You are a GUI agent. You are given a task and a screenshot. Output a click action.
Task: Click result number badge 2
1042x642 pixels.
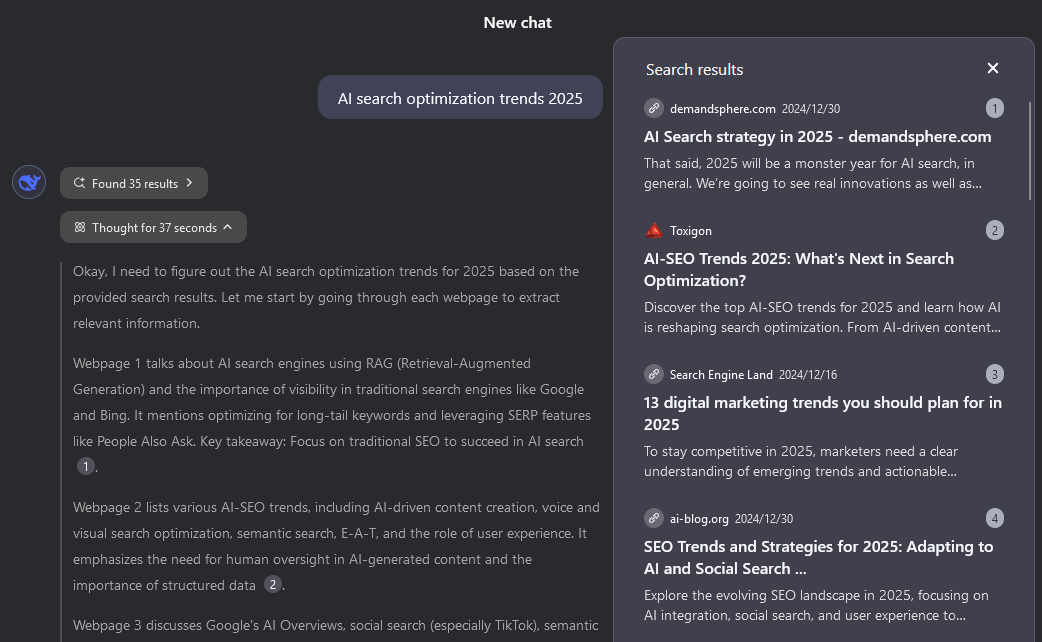coord(995,231)
